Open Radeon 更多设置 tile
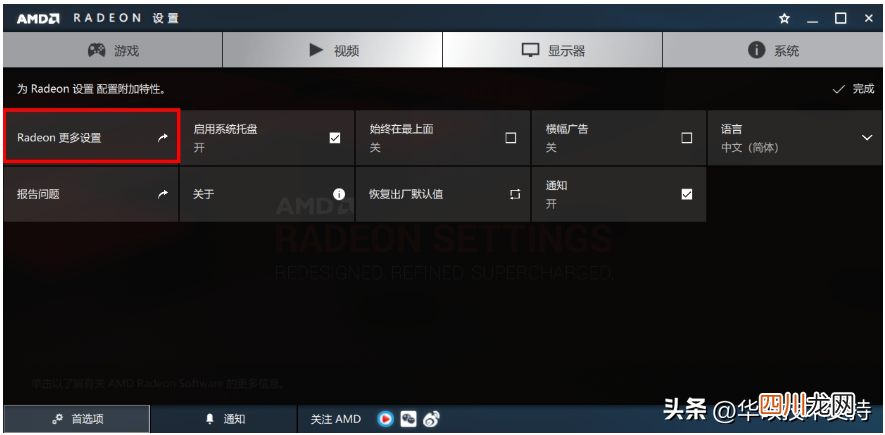Screen dimensions: 885x435 pos(91,137)
